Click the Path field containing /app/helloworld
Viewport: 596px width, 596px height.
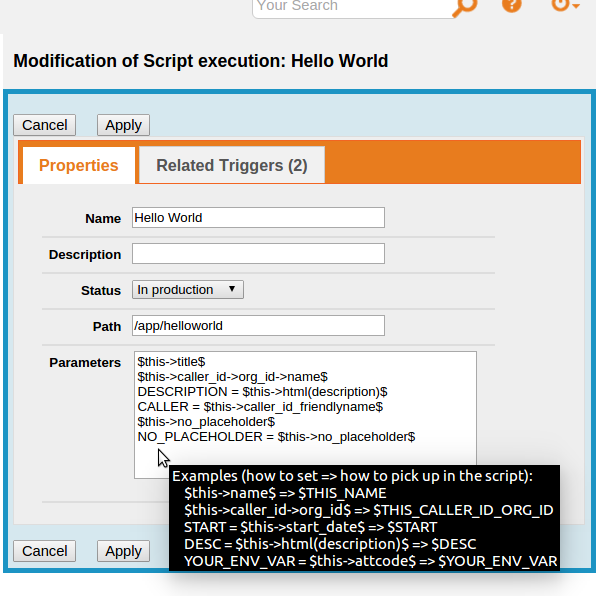click(x=258, y=326)
